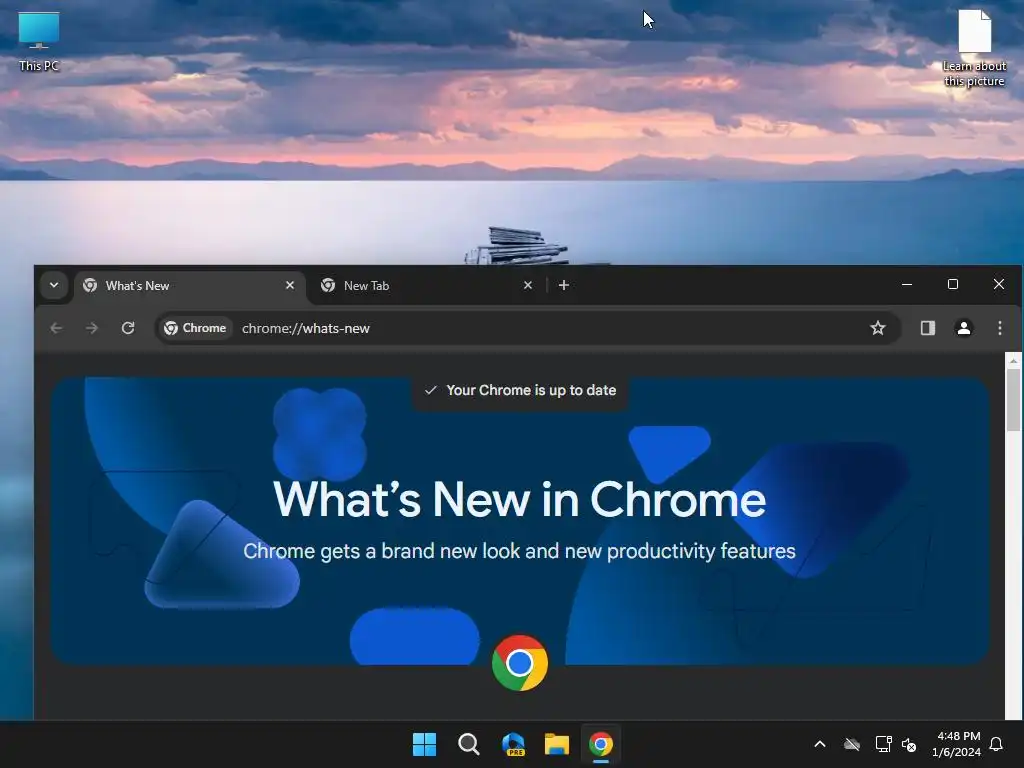Screen dimensions: 1024x768
Task: Open the clock and date flyout
Action: 957,744
